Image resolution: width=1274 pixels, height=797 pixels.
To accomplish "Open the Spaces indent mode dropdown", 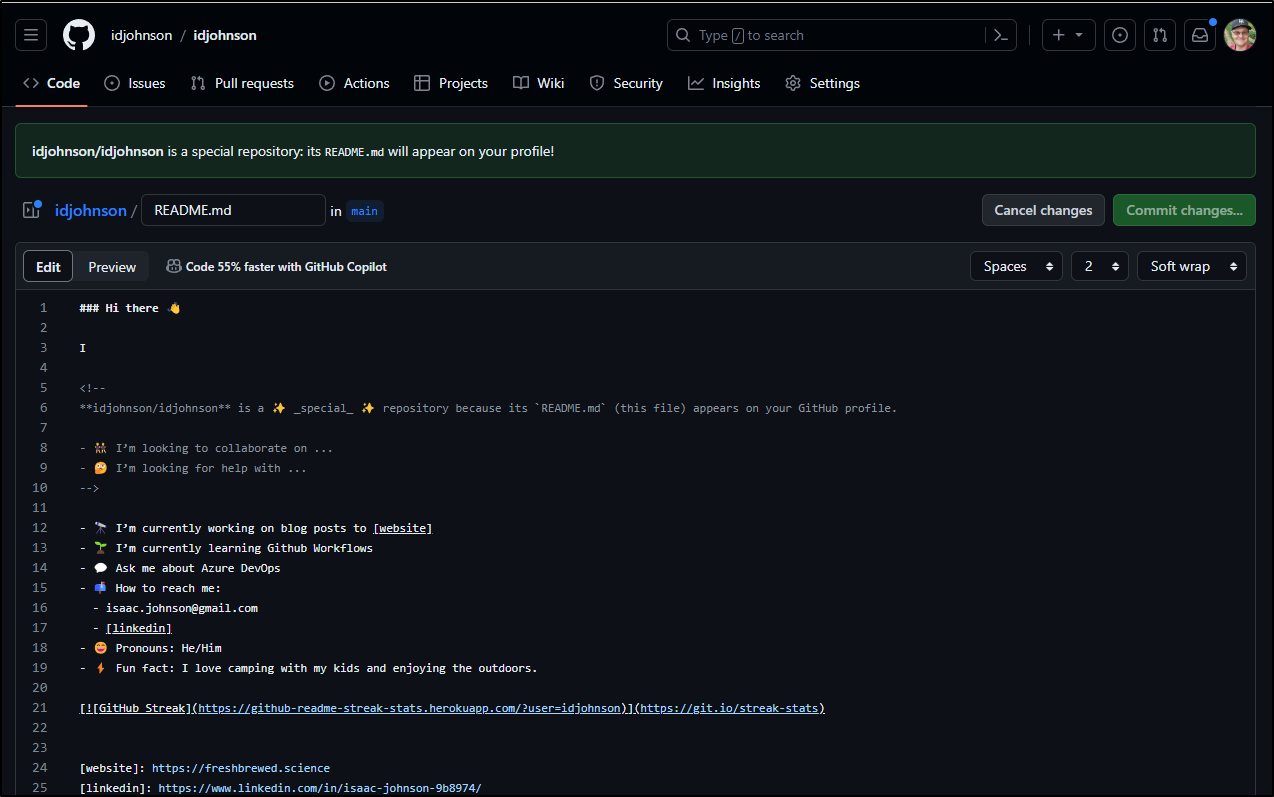I will [x=1016, y=266].
